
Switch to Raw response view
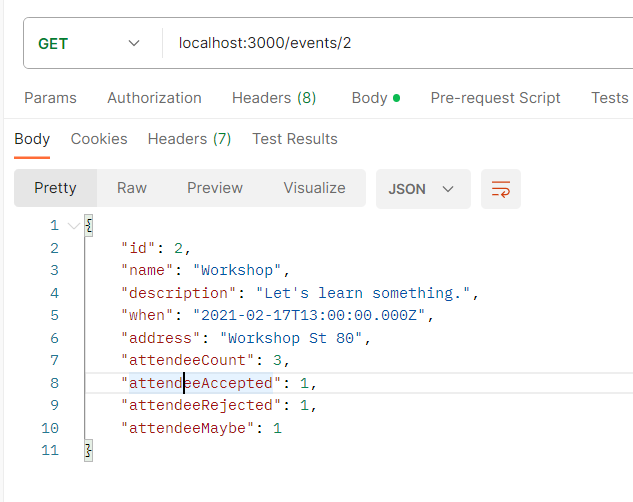point(131,188)
